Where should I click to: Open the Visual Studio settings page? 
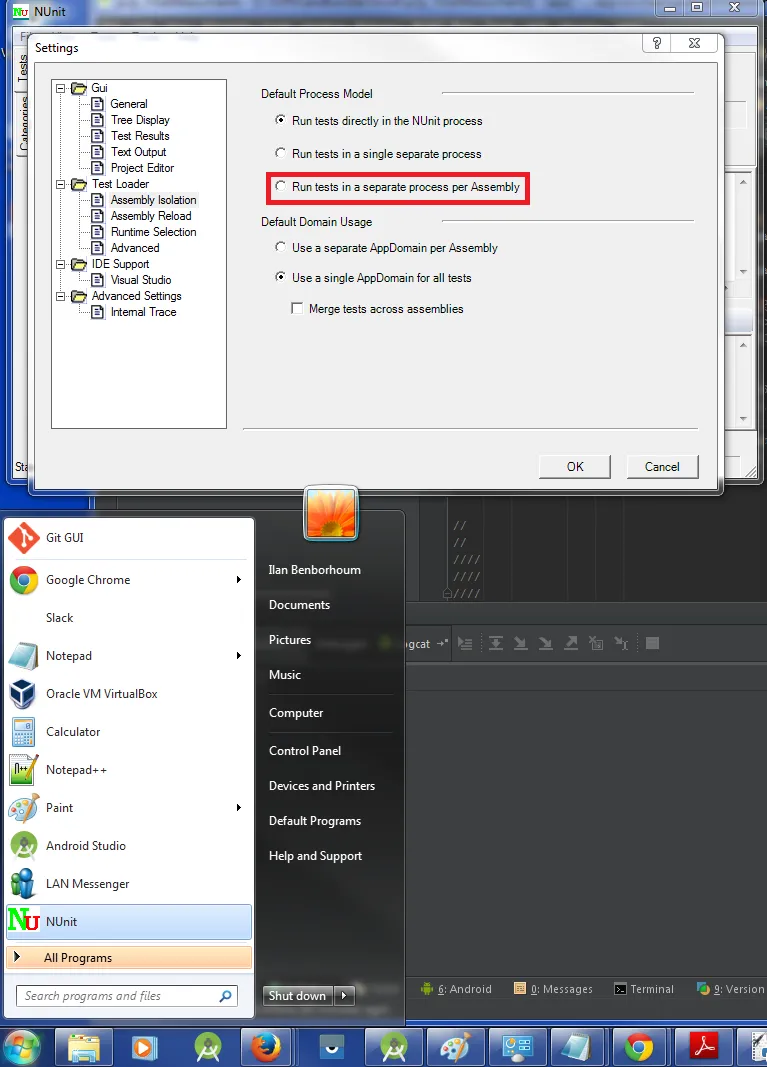141,280
